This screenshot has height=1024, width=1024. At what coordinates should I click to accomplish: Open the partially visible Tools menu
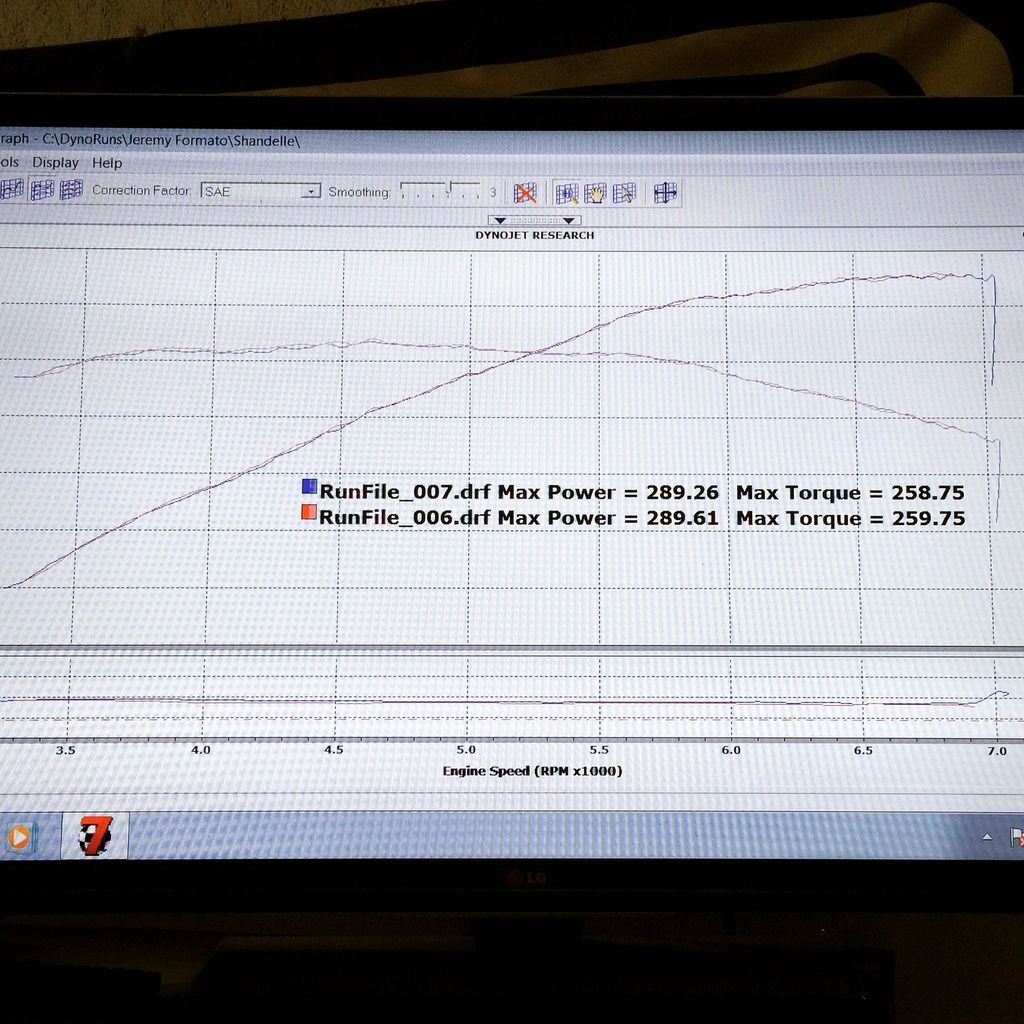click(x=9, y=161)
